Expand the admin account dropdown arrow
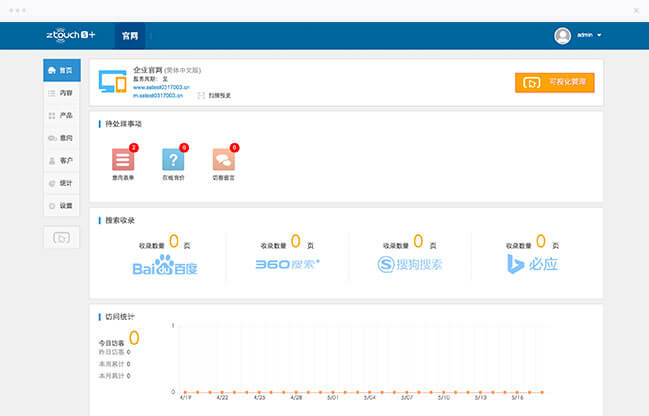The image size is (649, 416). [600, 35]
